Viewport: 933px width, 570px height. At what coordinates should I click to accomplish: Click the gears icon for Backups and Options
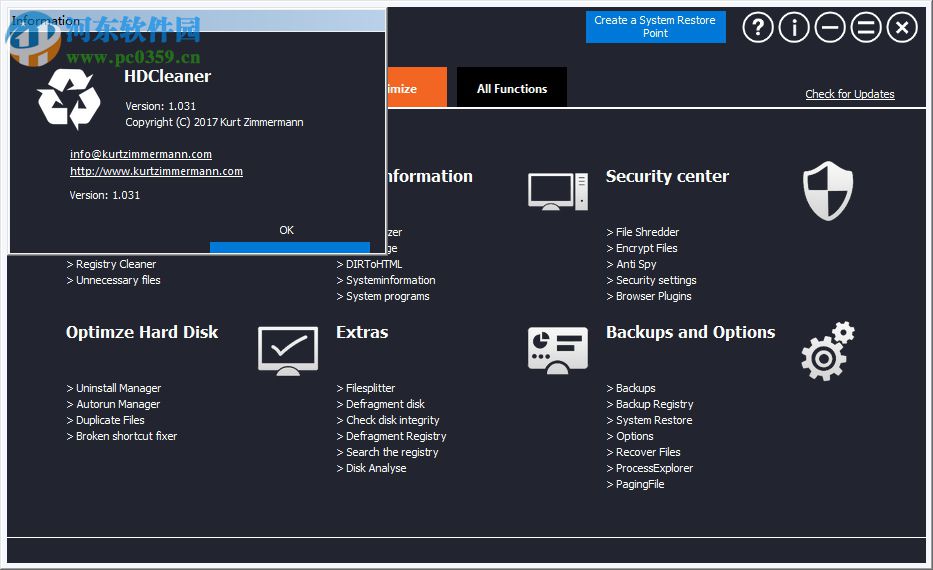click(828, 351)
